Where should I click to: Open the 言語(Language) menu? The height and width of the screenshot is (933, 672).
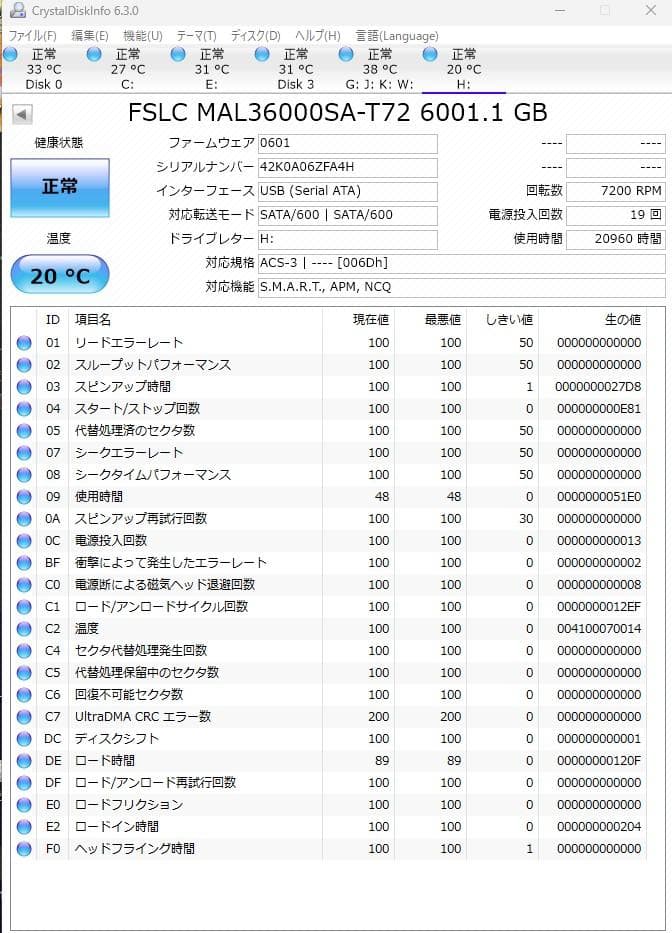tap(397, 36)
